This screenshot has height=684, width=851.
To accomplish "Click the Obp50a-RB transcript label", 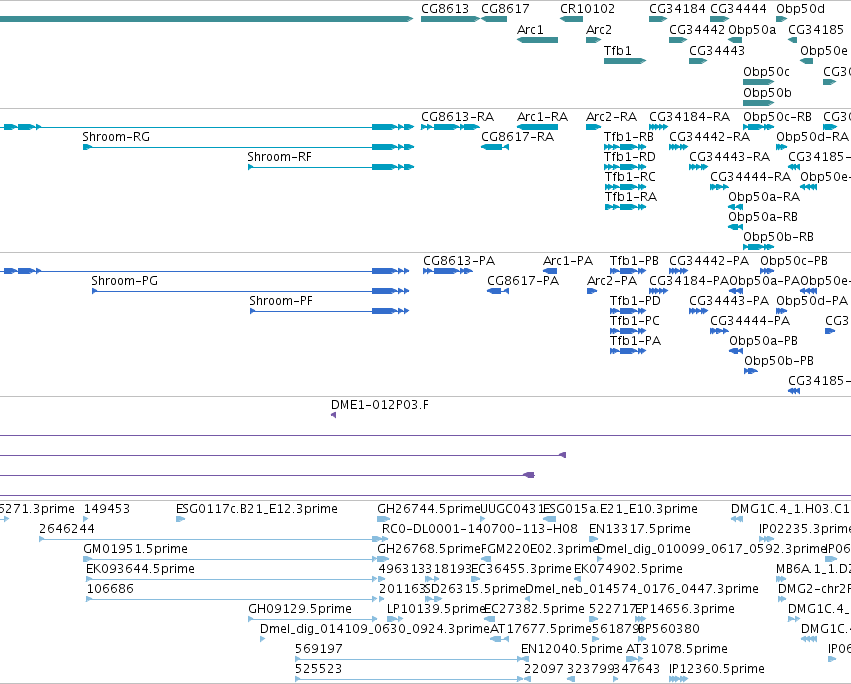I will coord(763,217).
